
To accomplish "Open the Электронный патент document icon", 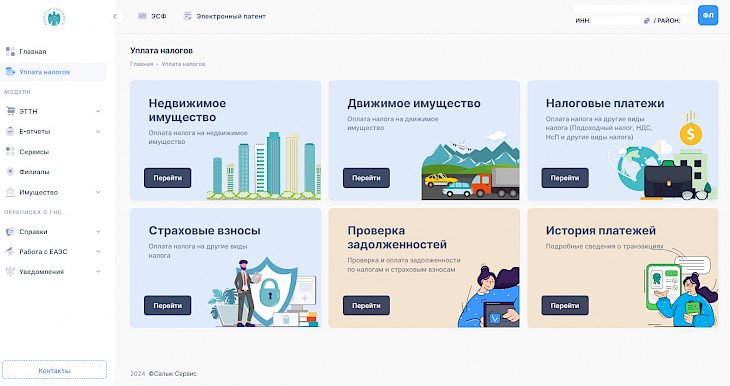I will pyautogui.click(x=187, y=16).
